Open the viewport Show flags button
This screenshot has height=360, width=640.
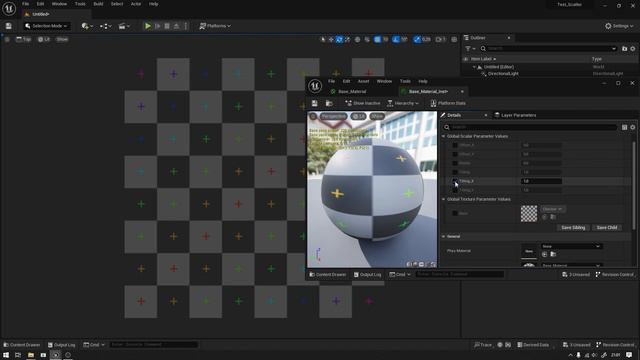pos(62,40)
